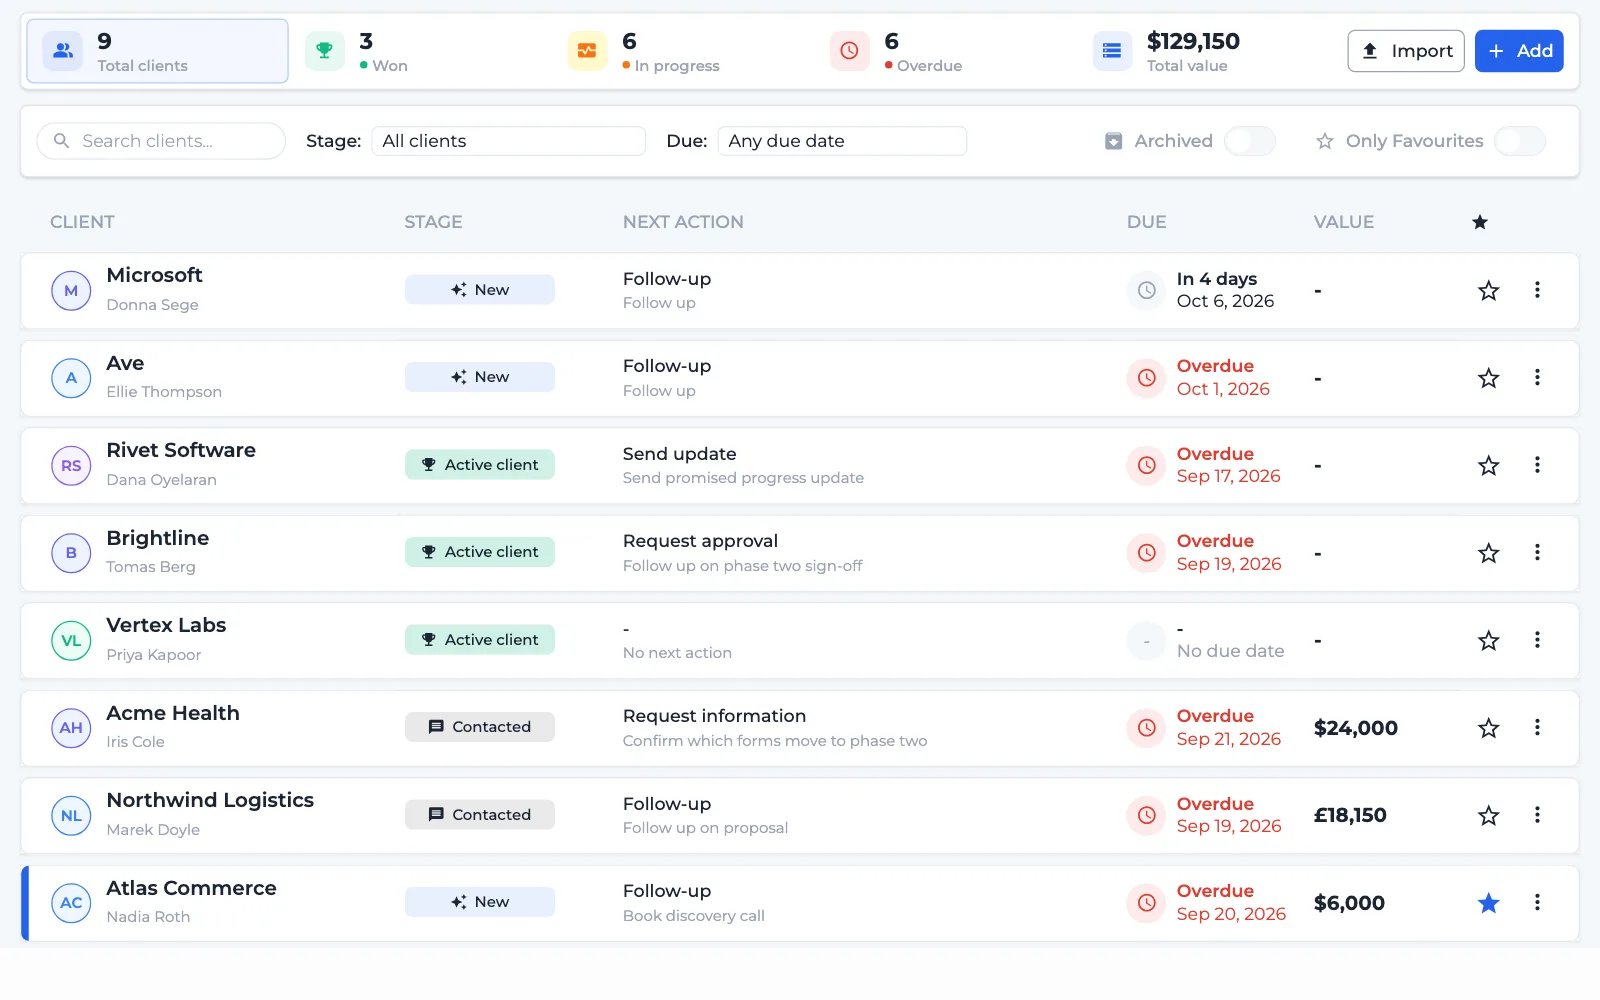Click the overdue clock icon for Ave
1600x1000 pixels.
(x=1146, y=378)
